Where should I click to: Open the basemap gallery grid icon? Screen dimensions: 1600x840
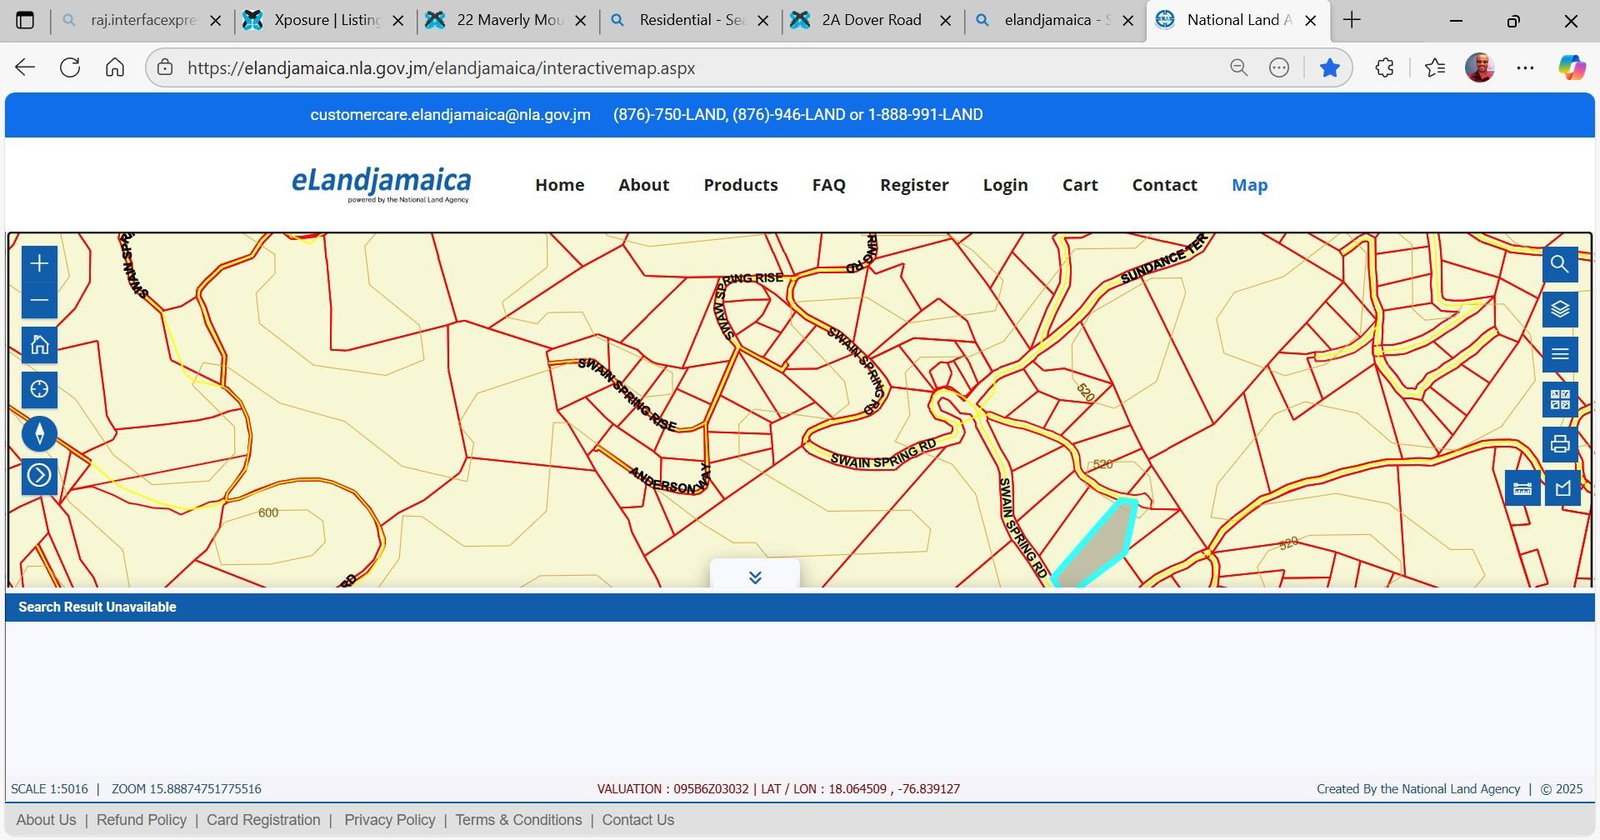pos(1559,400)
